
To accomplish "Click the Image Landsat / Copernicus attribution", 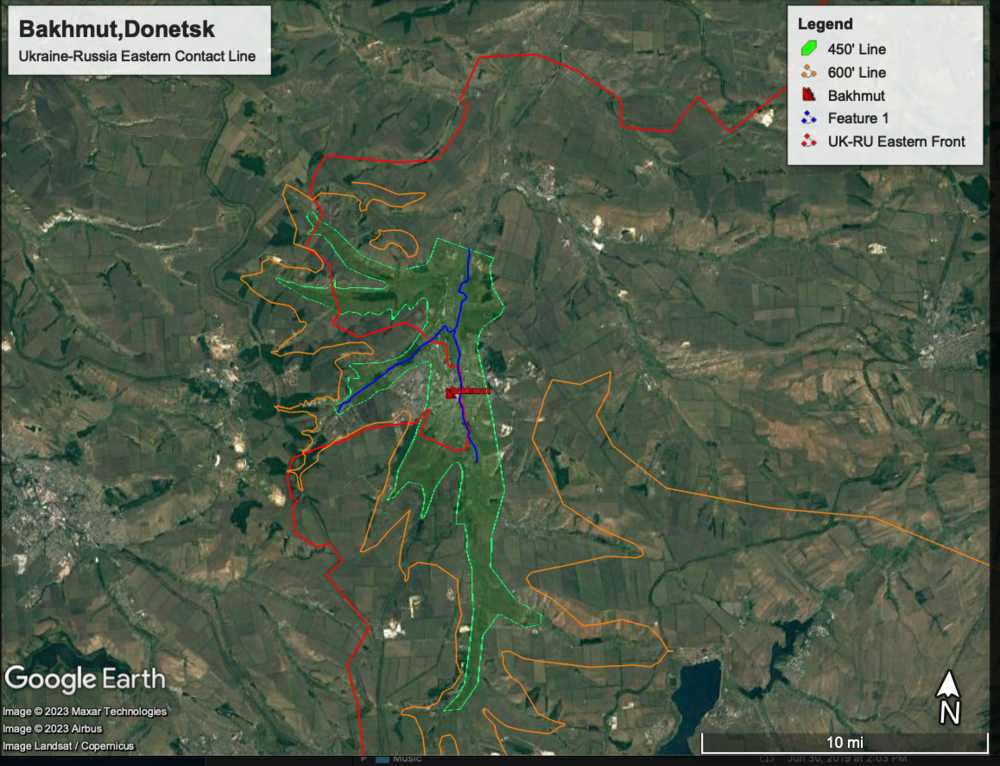I will 67,744.
